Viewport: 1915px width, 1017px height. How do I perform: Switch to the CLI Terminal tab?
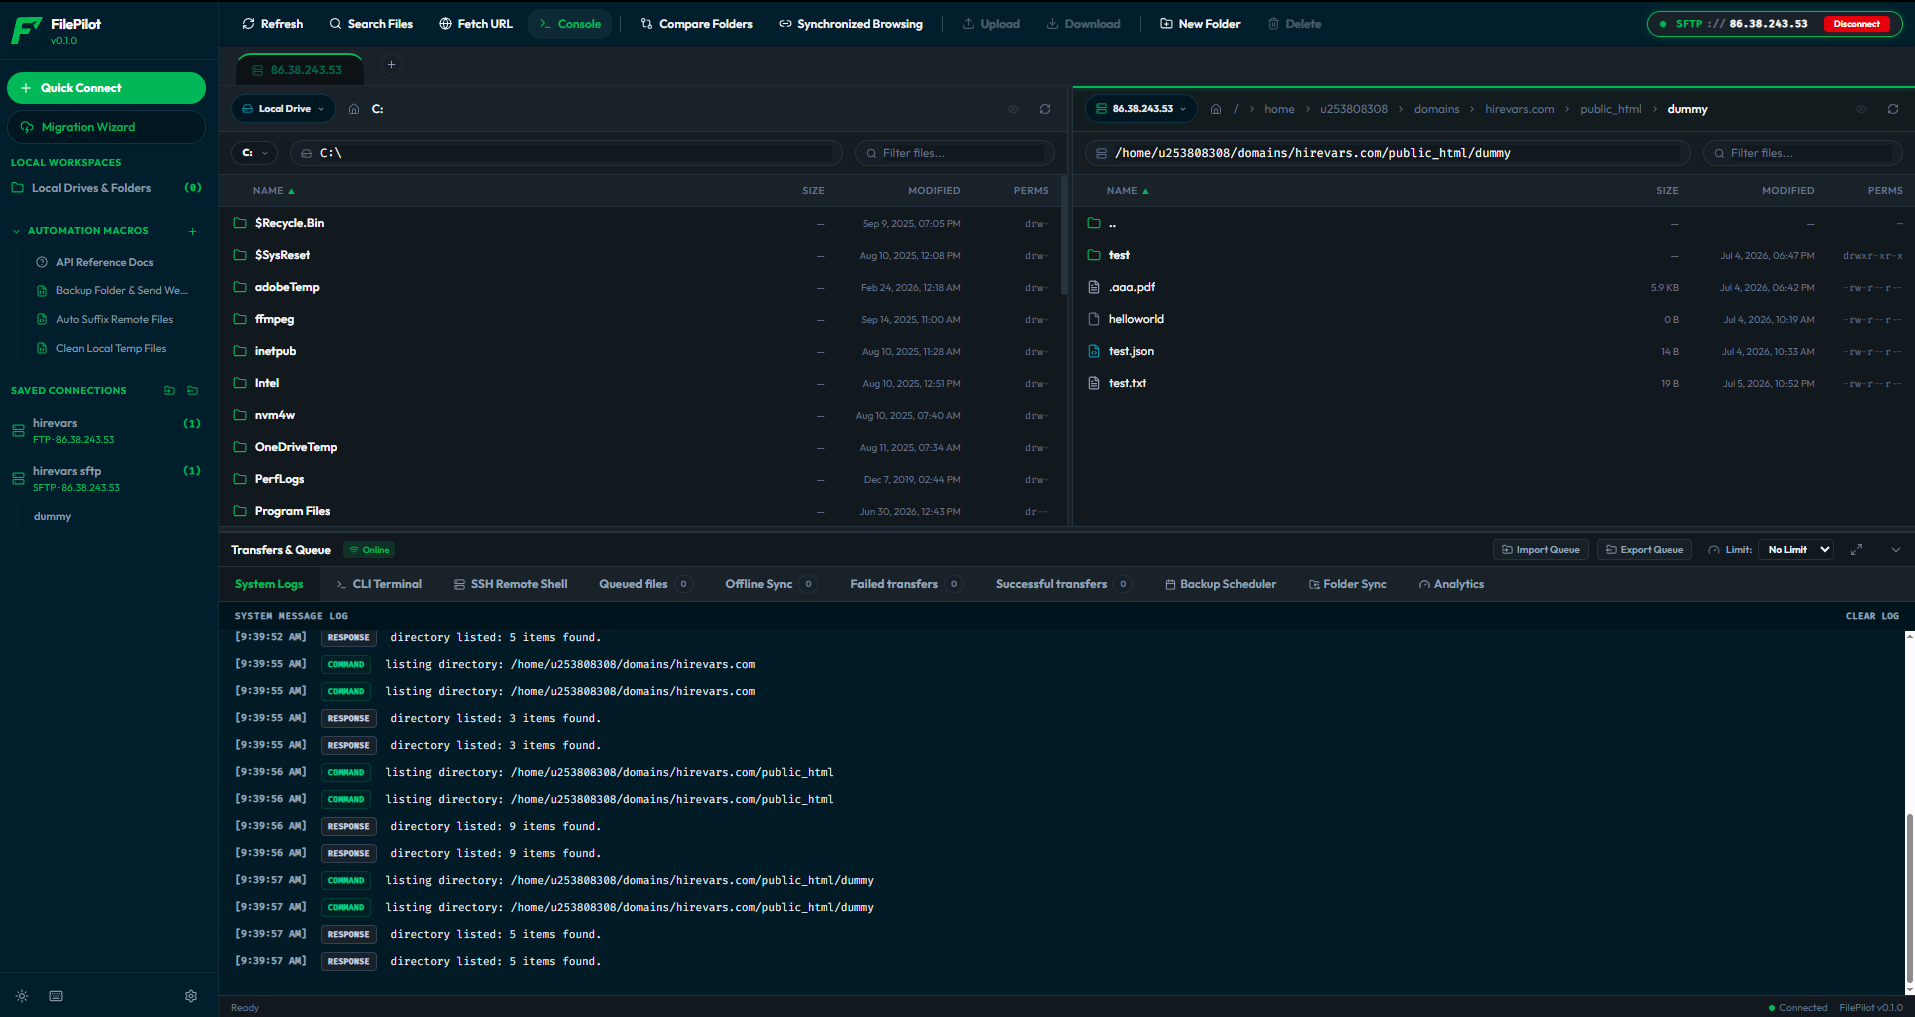(x=379, y=584)
